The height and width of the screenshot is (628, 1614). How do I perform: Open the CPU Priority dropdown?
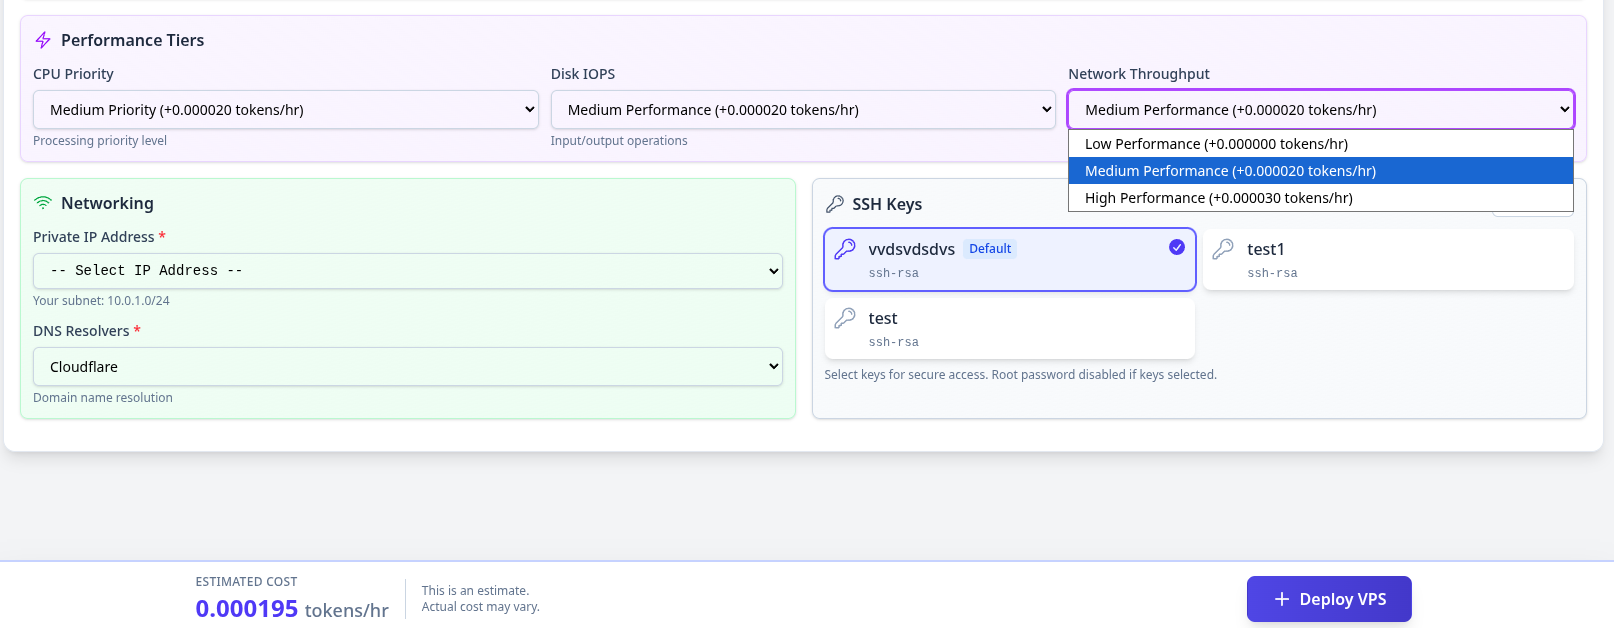point(285,110)
